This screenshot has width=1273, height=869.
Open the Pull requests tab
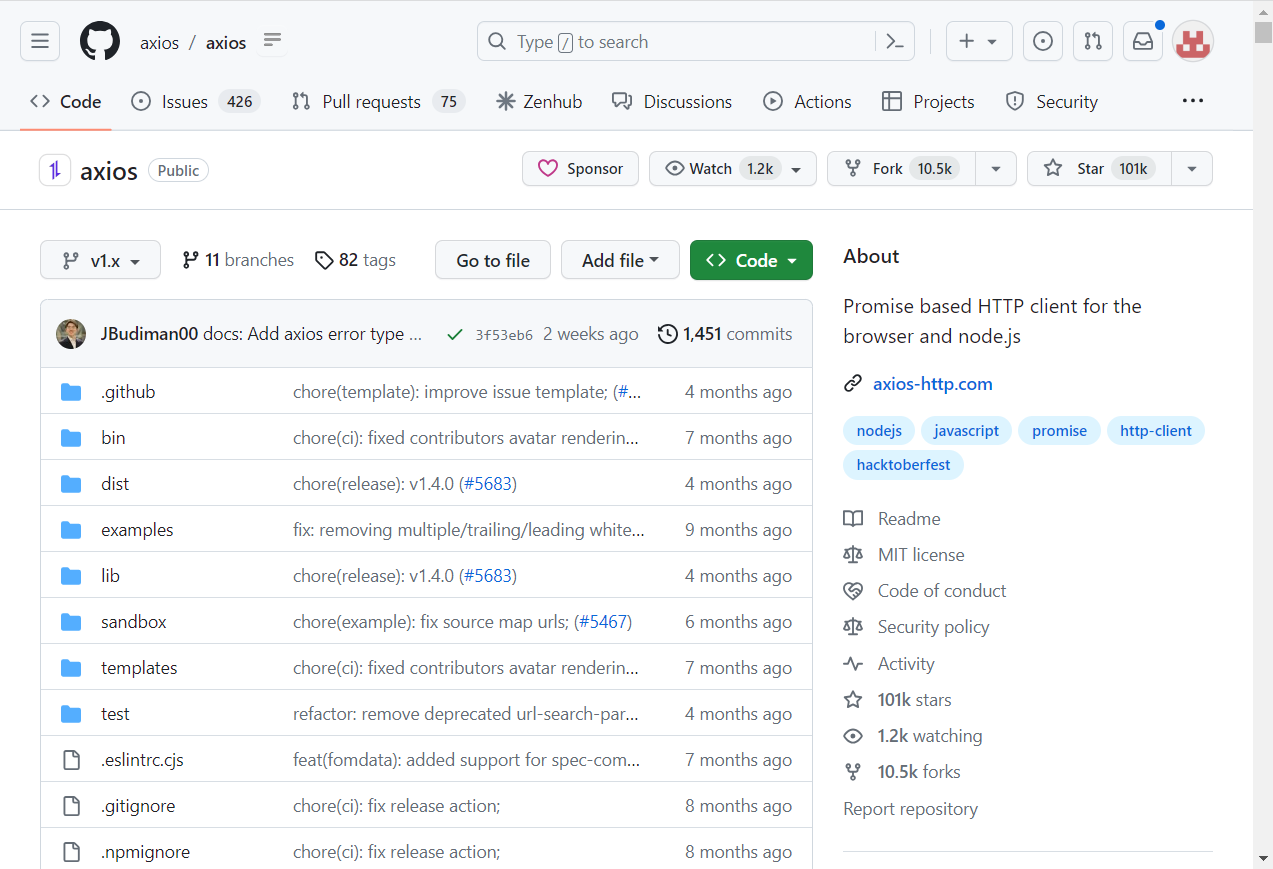tap(378, 101)
